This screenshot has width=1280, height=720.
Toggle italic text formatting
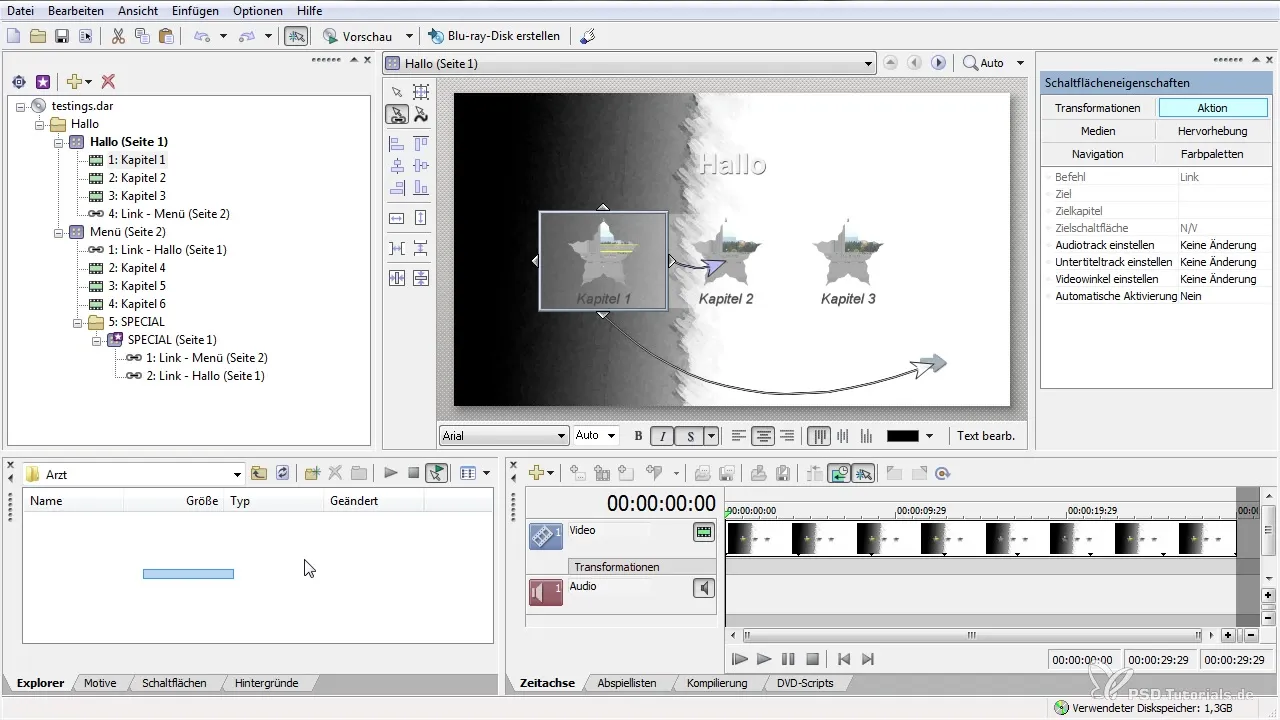pyautogui.click(x=662, y=436)
